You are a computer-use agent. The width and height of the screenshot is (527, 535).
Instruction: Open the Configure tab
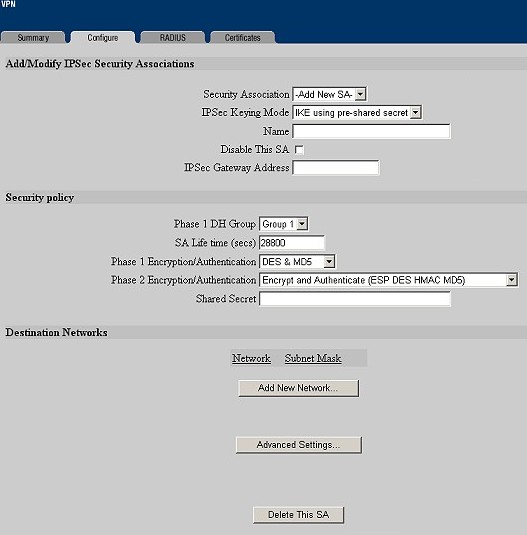103,38
